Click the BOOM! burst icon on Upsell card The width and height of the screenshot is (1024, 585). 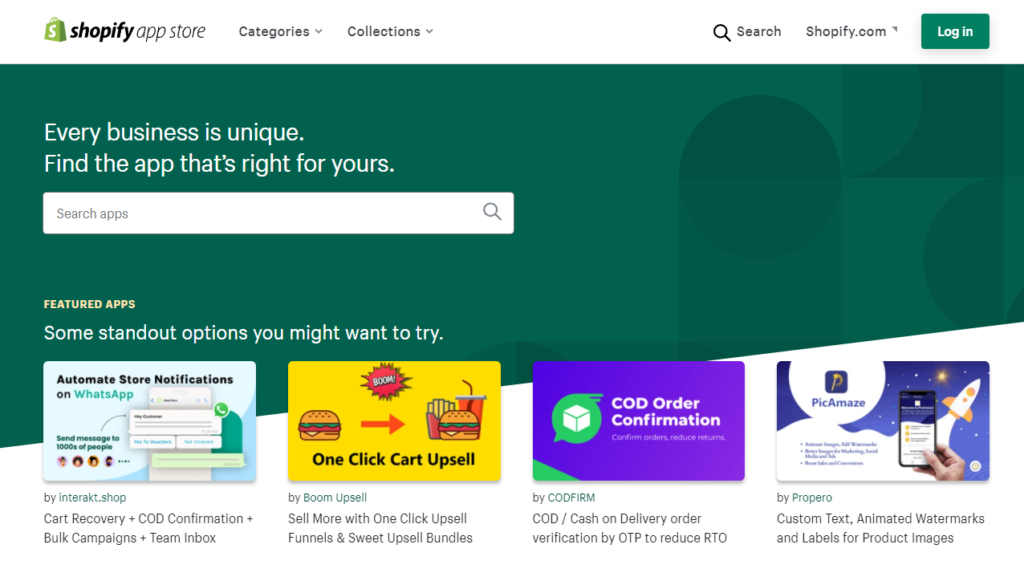point(385,381)
